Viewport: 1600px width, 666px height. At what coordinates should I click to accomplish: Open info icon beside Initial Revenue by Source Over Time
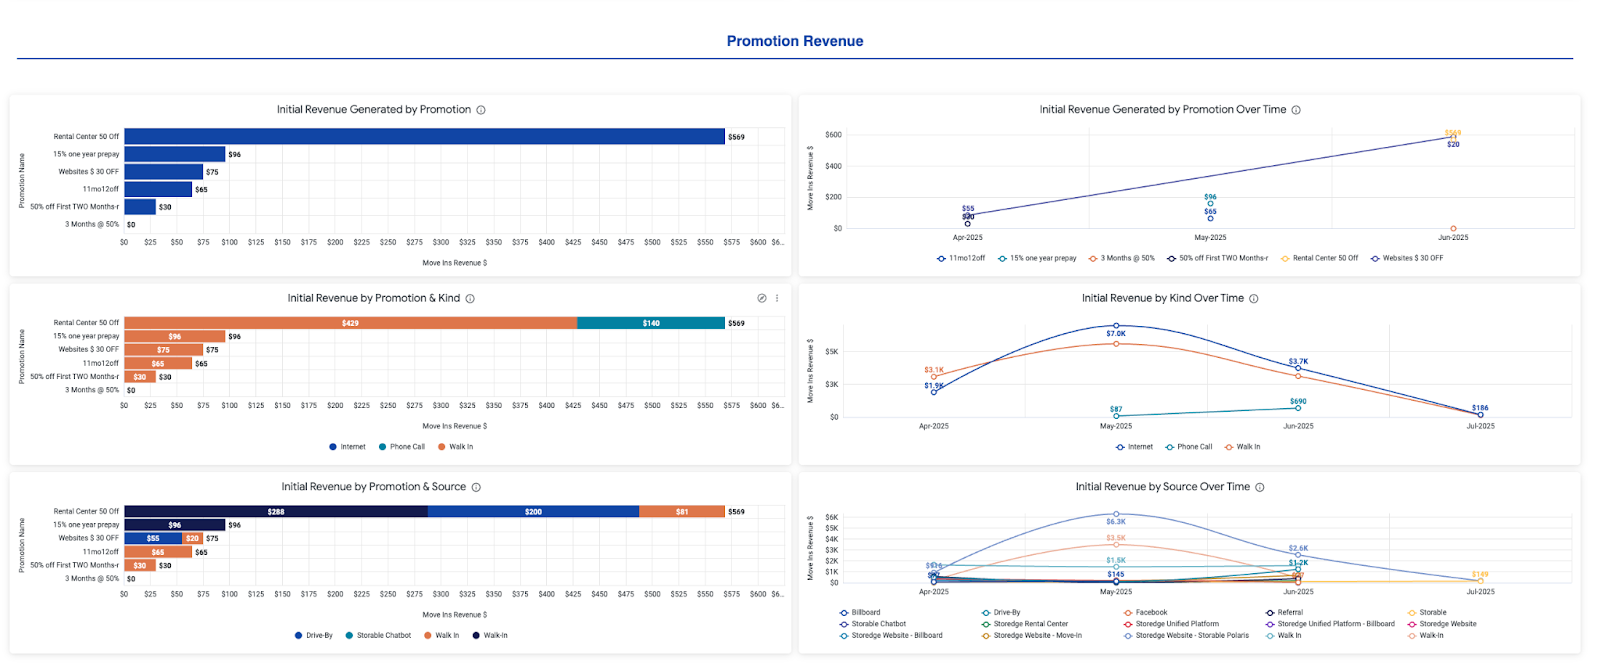1260,488
